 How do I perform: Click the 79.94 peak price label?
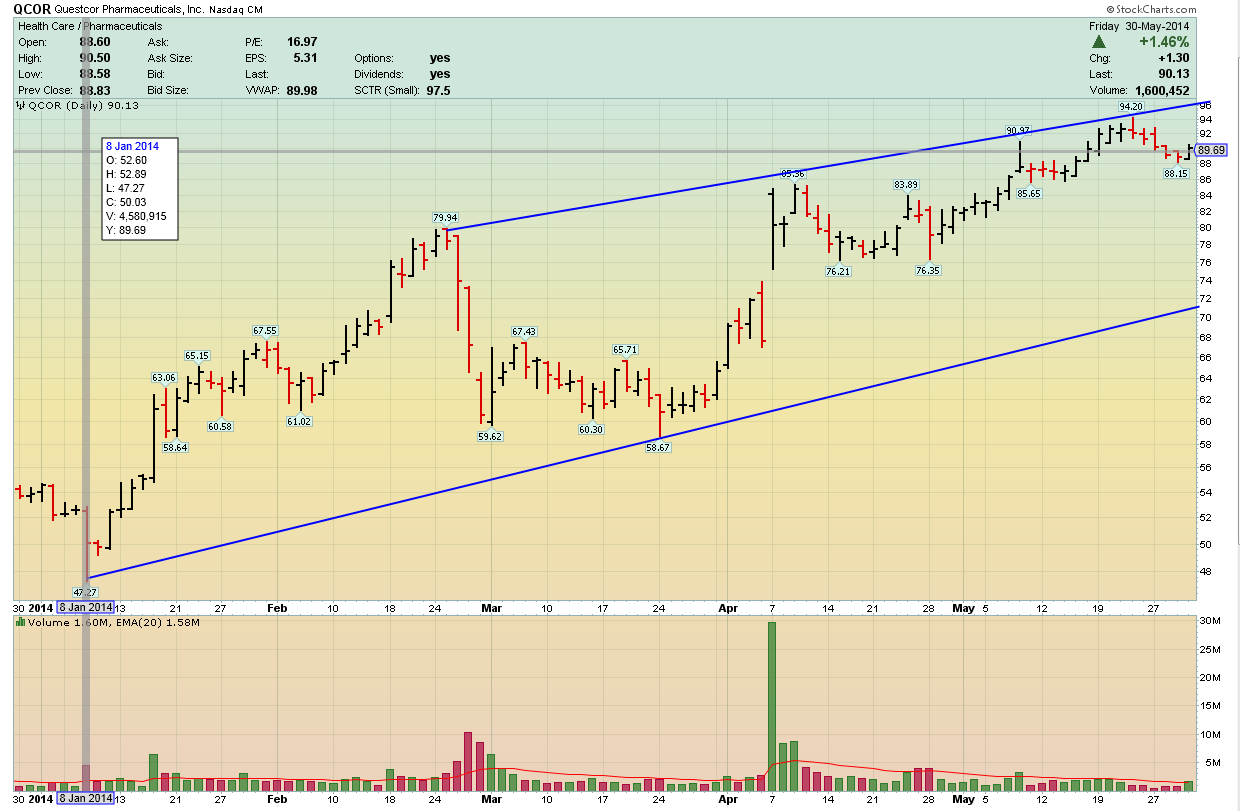pos(446,217)
